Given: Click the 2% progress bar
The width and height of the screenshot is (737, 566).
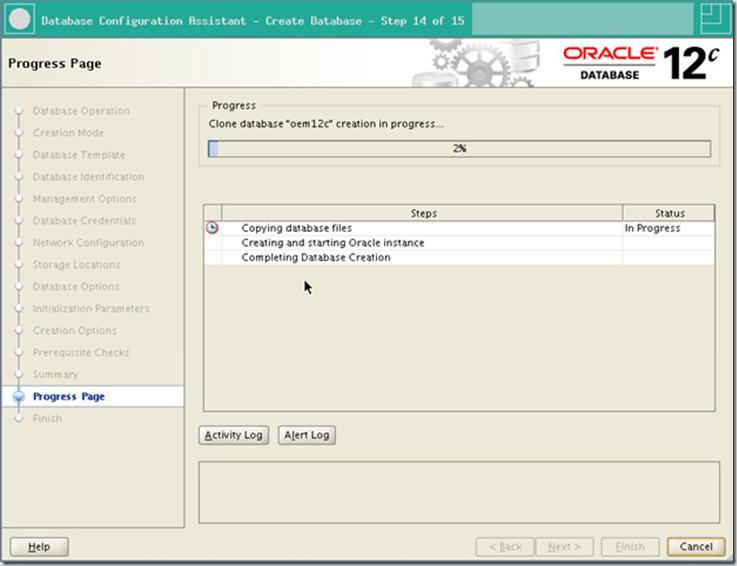Looking at the screenshot, I should point(459,149).
